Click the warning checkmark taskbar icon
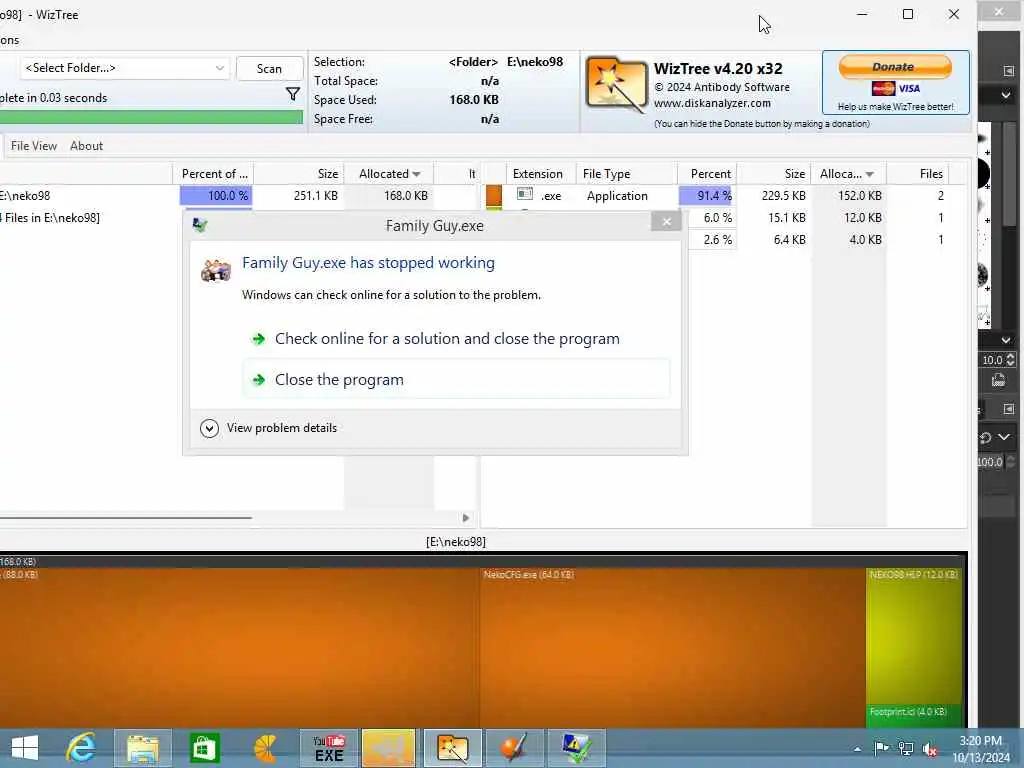Viewport: 1024px width, 768px height. (576, 748)
